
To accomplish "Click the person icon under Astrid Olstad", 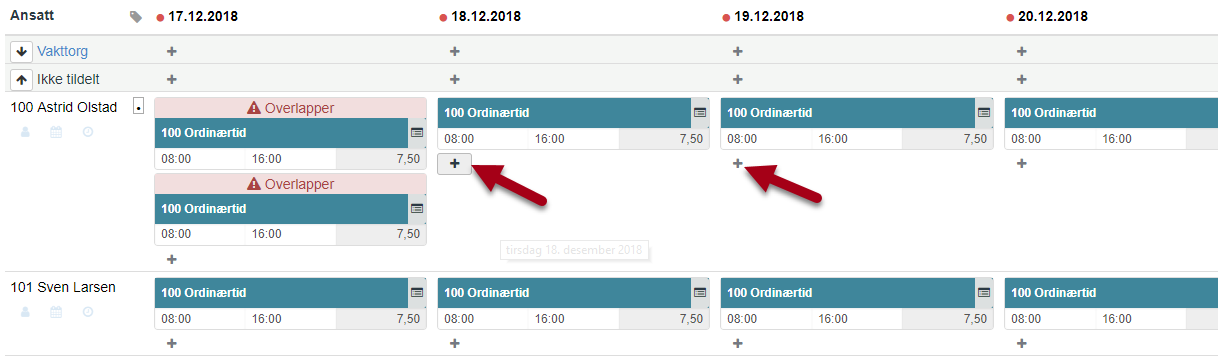I will coord(26,132).
